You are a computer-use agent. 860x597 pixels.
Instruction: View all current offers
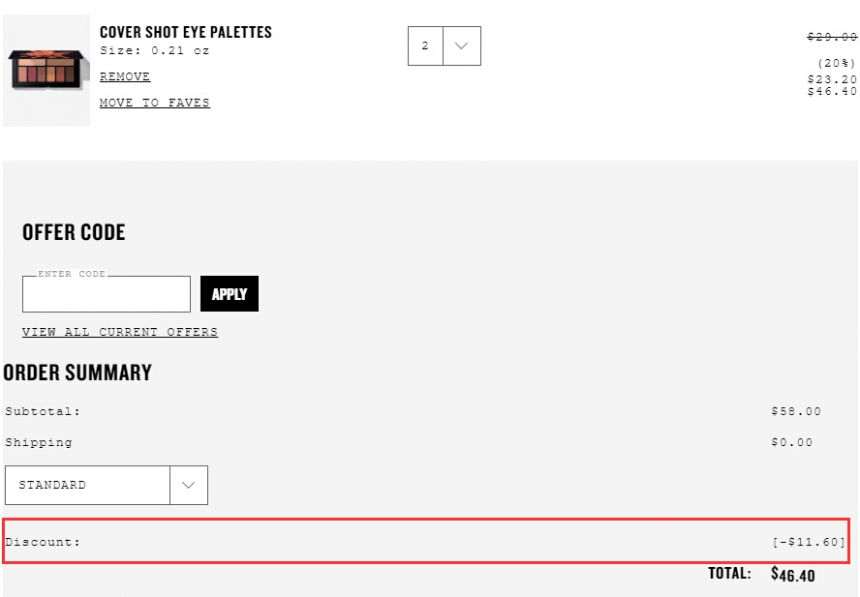point(120,332)
